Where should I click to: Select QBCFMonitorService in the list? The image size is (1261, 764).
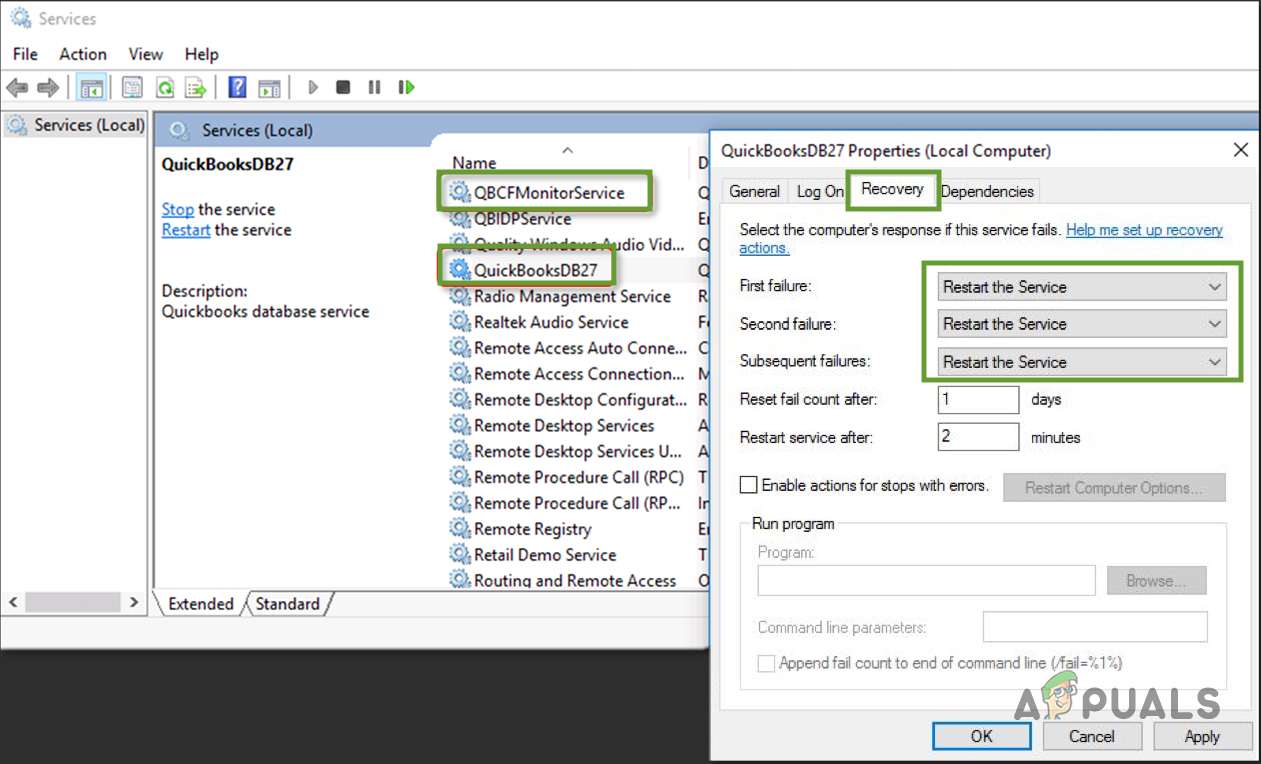pos(549,193)
